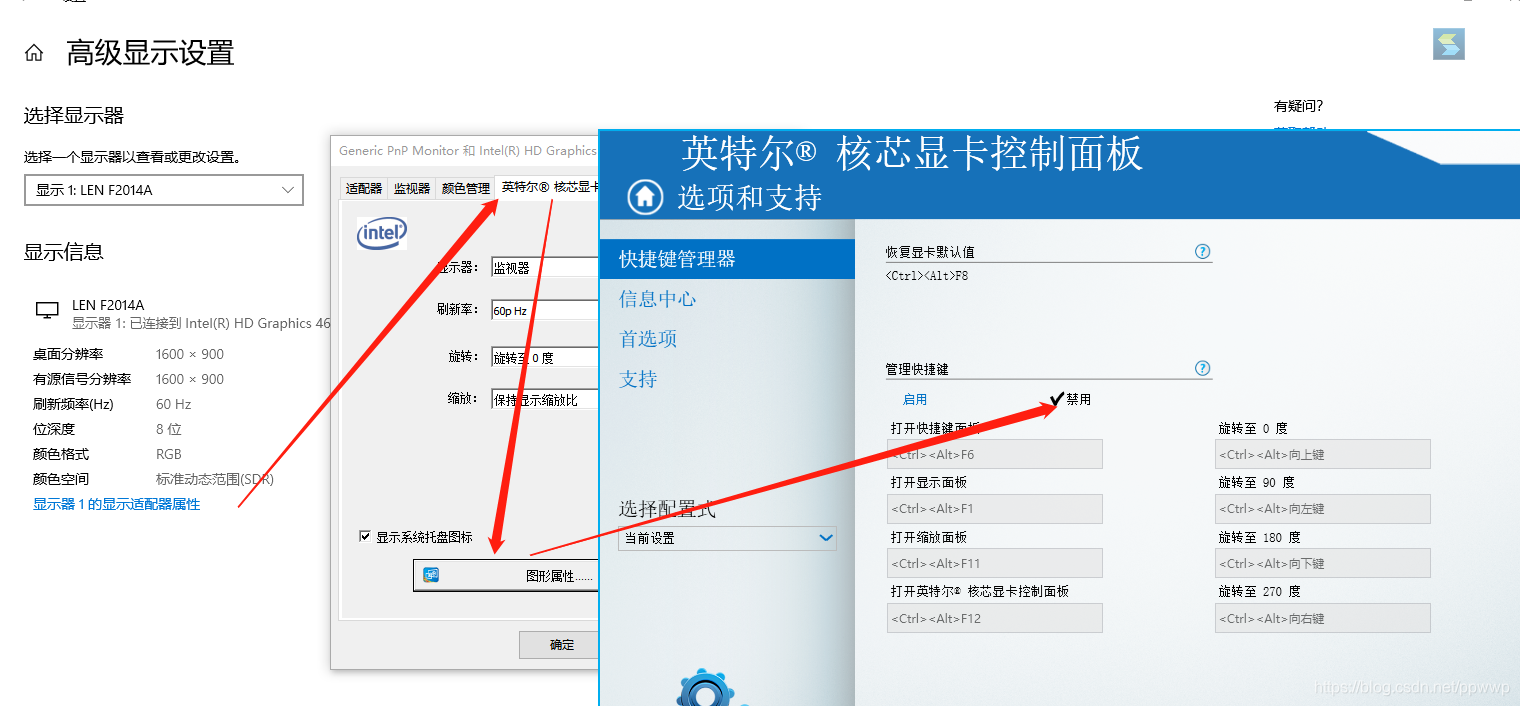This screenshot has width=1520, height=706.
Task: Select 信息中心 in Intel sidebar
Action: [x=657, y=299]
